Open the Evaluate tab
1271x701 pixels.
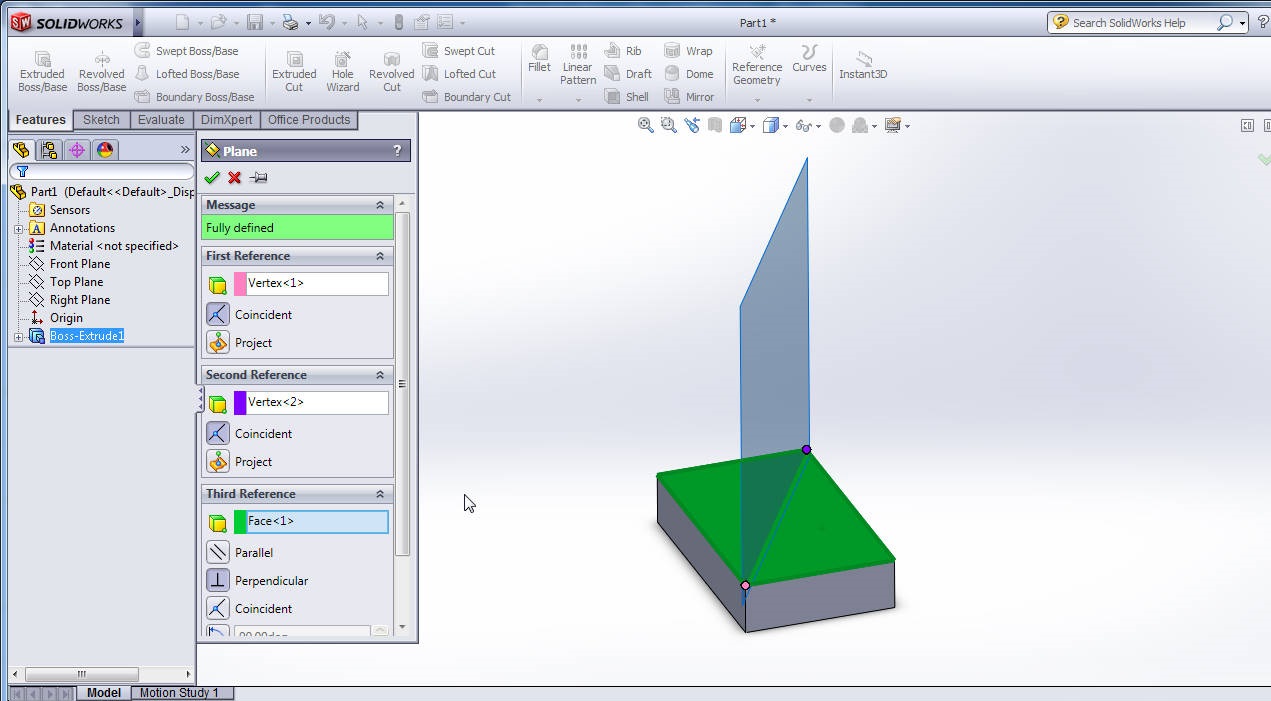161,120
